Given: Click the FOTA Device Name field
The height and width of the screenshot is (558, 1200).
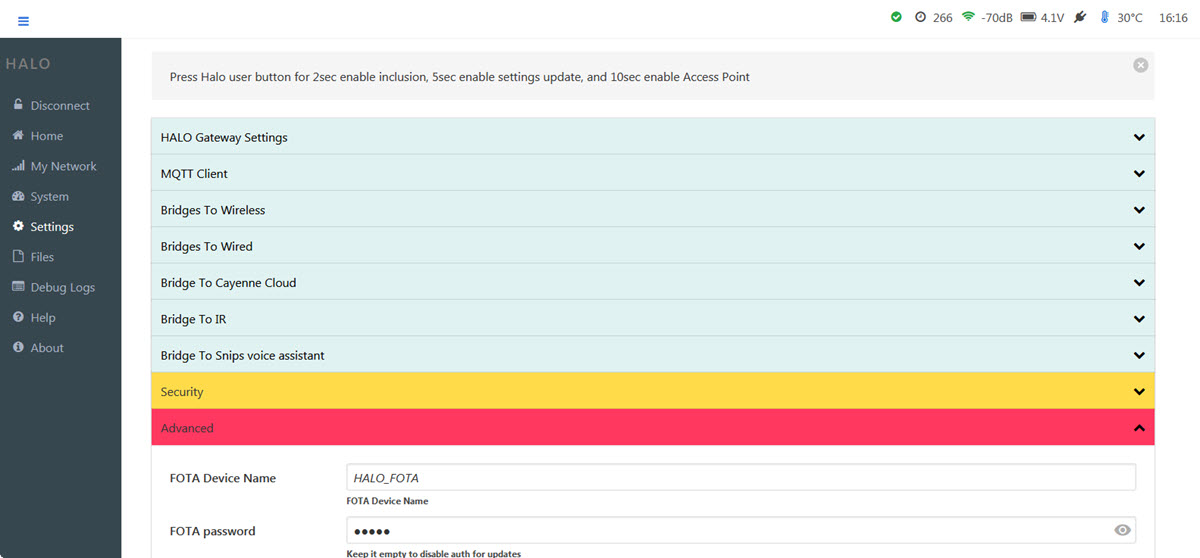Looking at the screenshot, I should [740, 478].
